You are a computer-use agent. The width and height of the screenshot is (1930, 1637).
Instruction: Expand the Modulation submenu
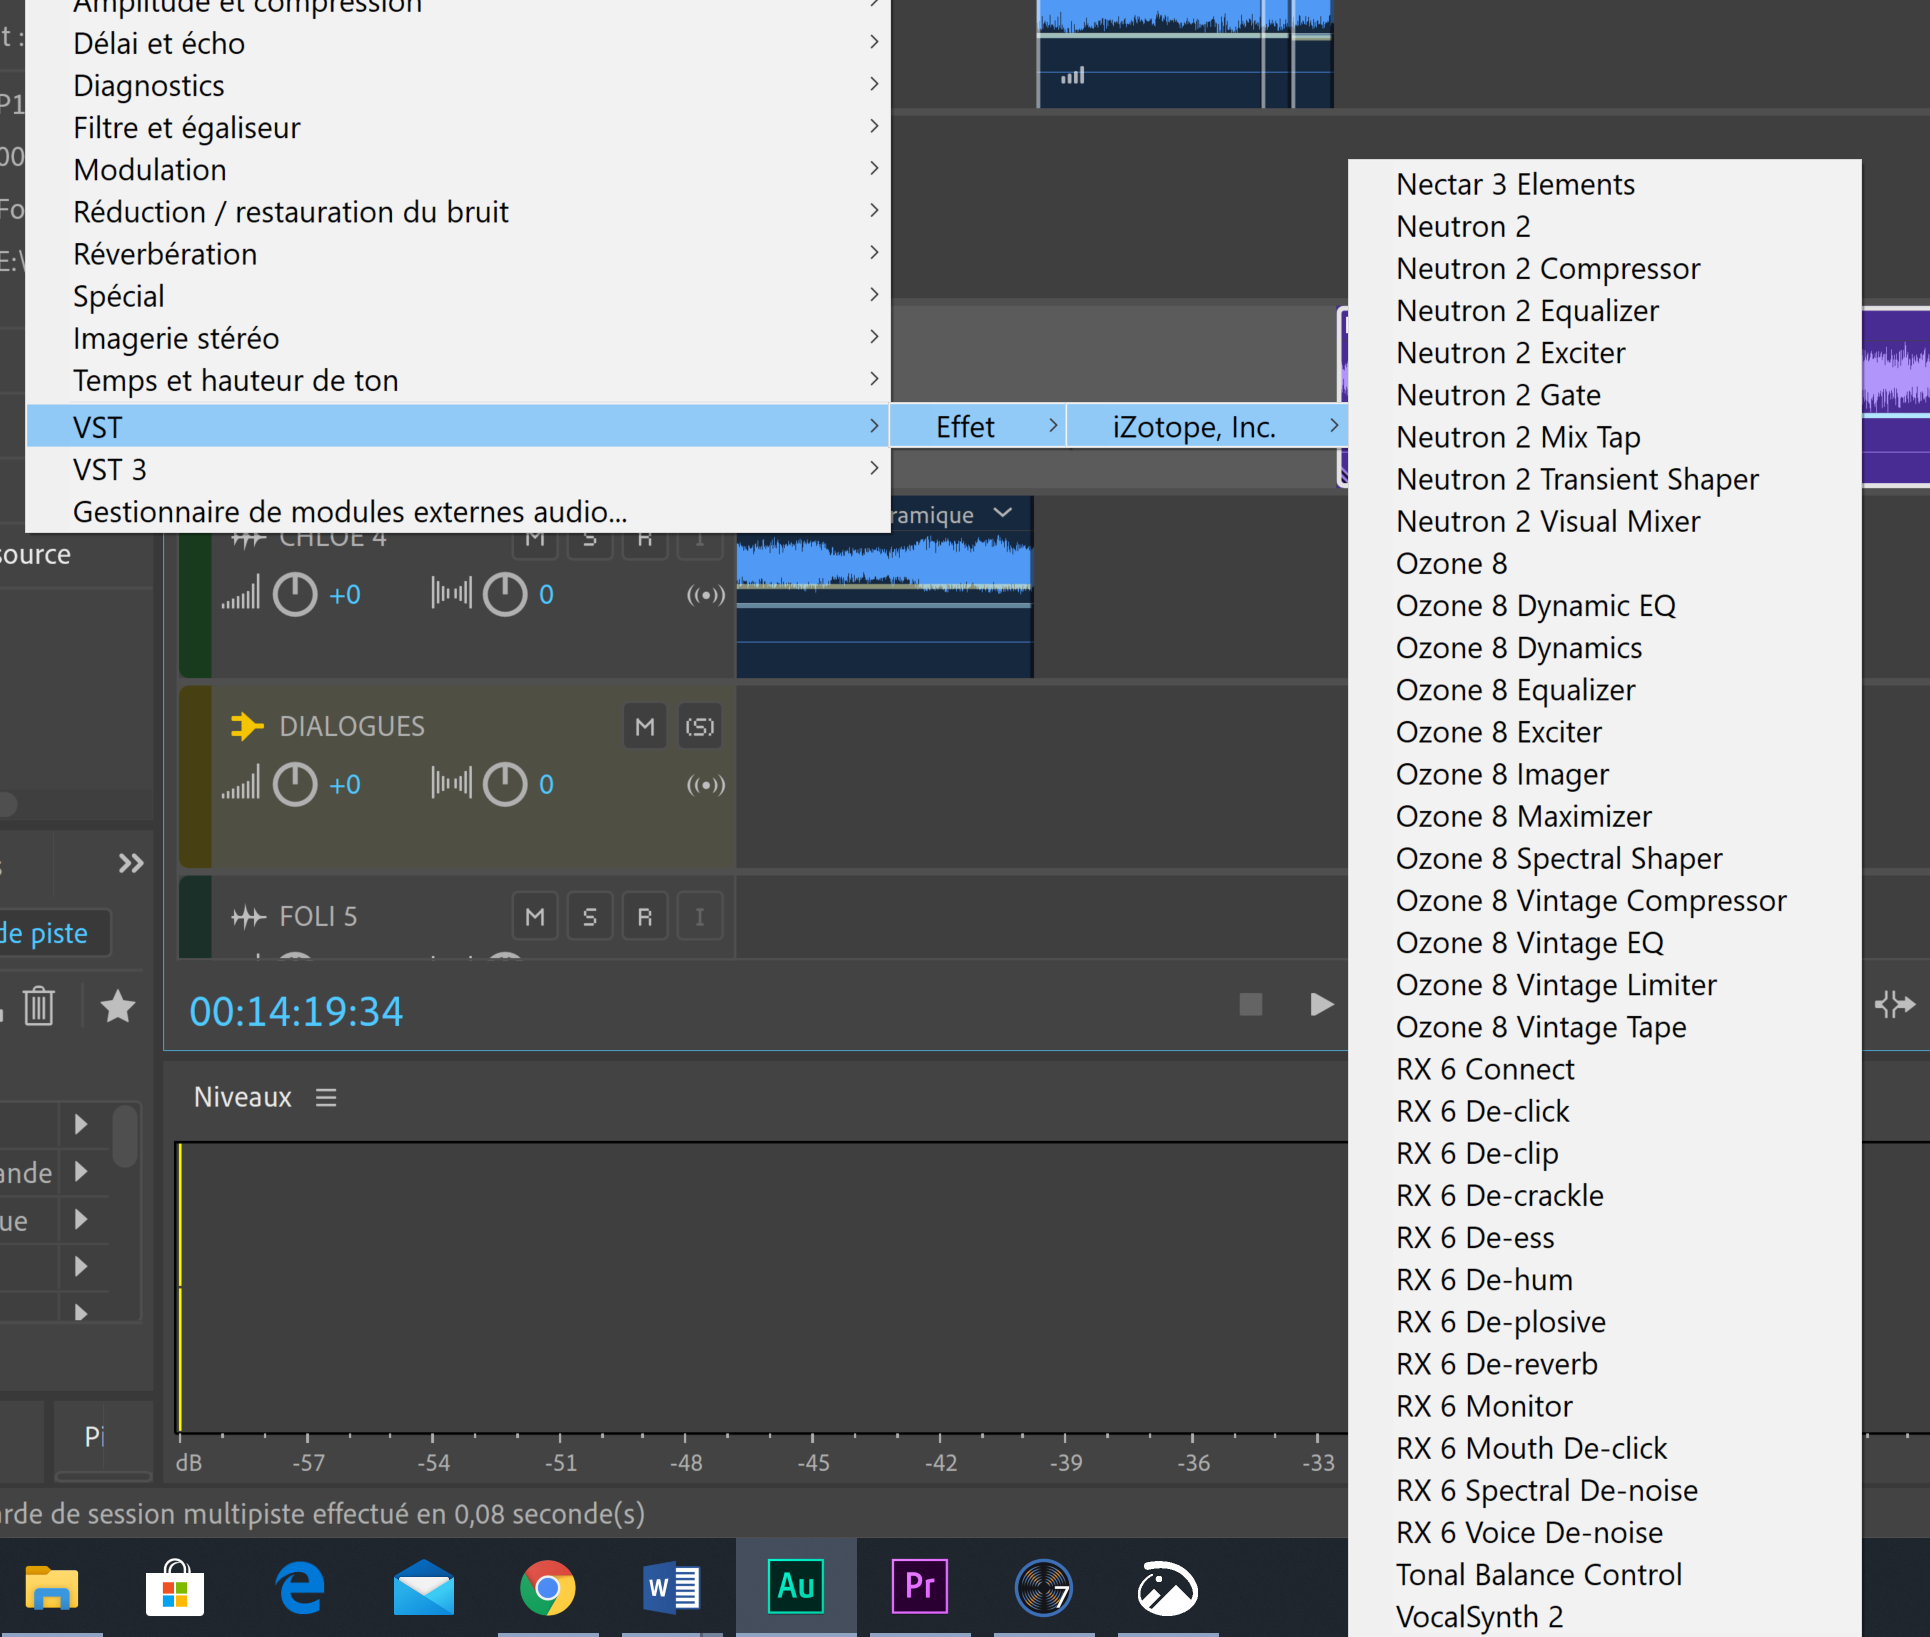(458, 169)
